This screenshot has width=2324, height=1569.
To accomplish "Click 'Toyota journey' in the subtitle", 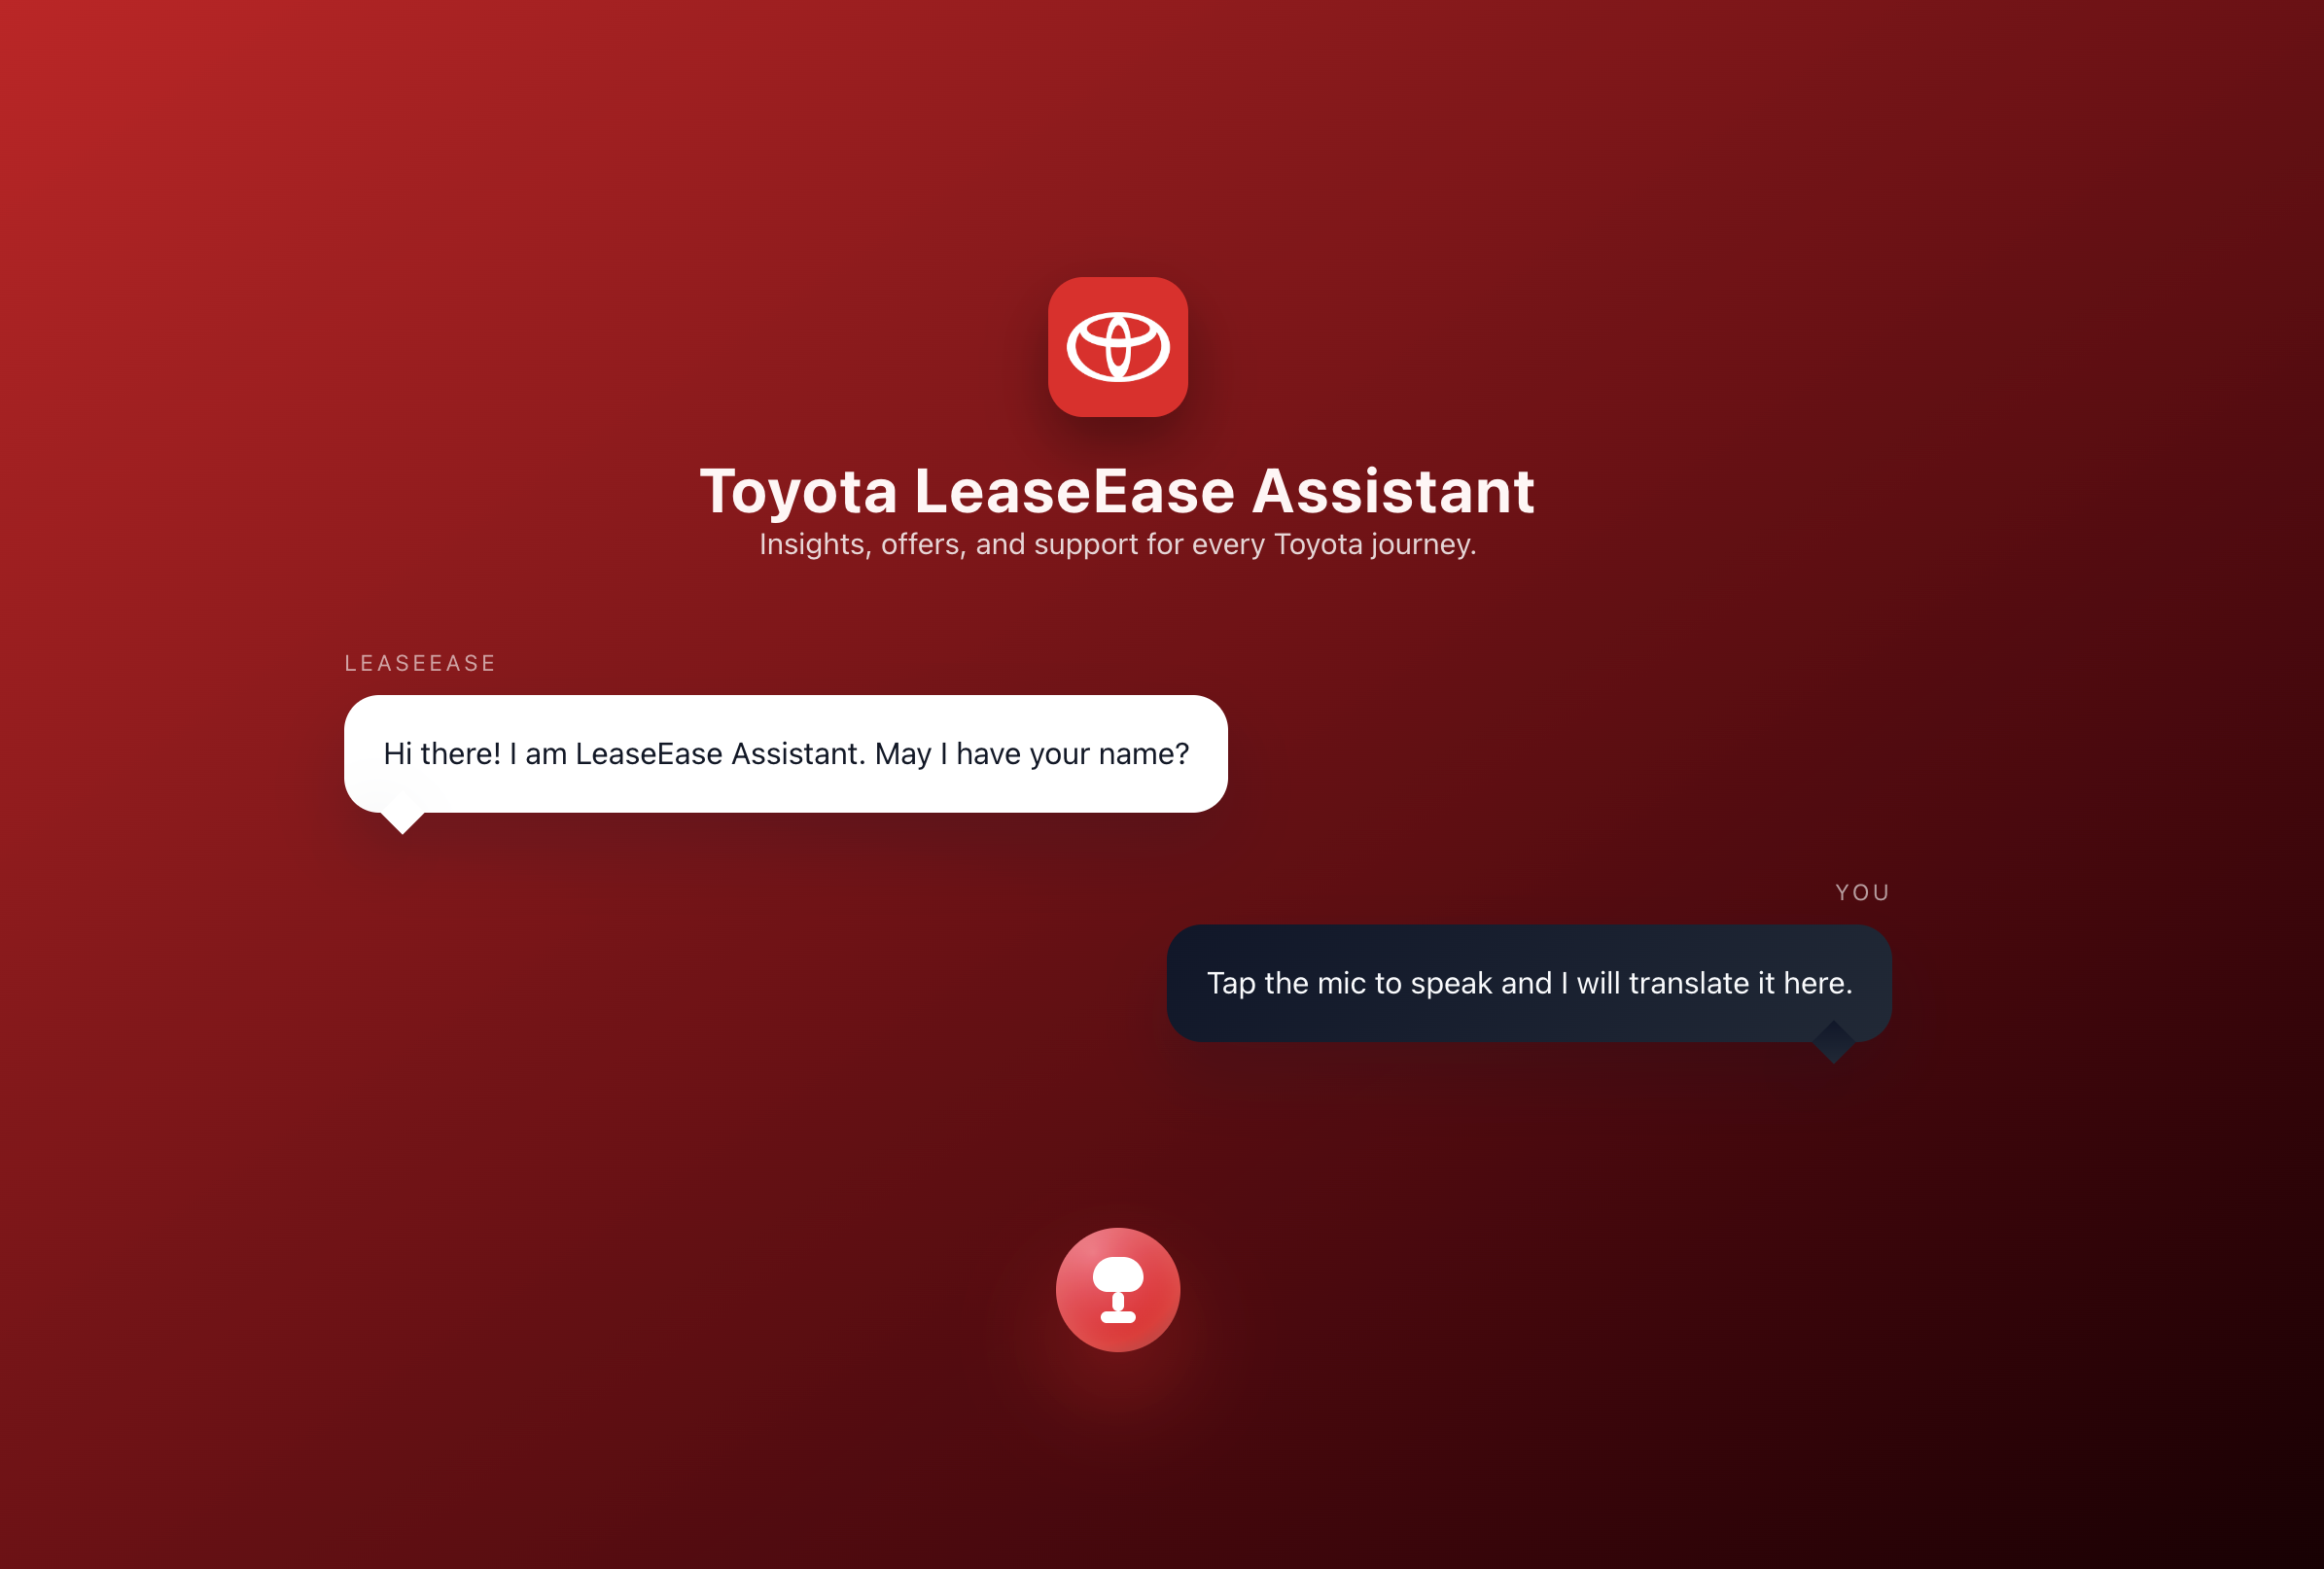I will [x=1373, y=544].
